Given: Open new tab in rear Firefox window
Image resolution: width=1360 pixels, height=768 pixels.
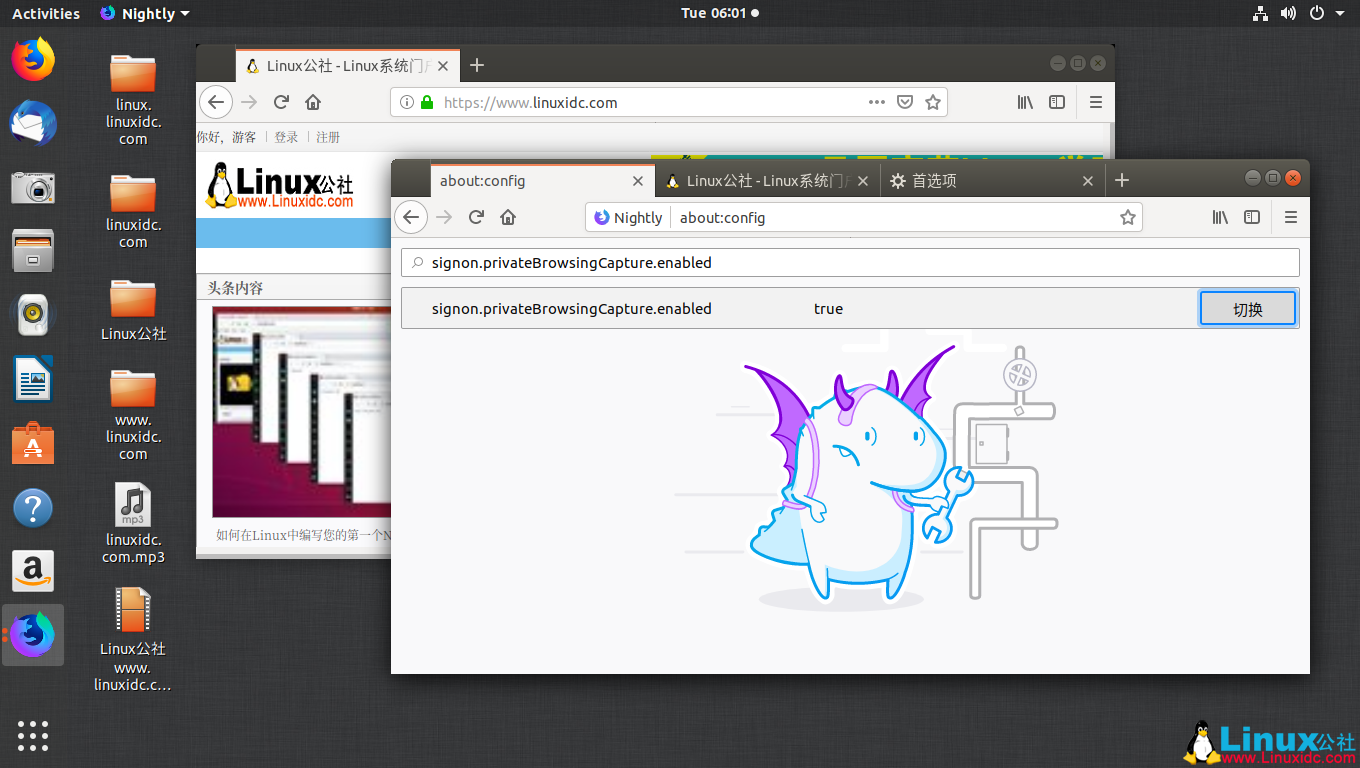Looking at the screenshot, I should [477, 65].
